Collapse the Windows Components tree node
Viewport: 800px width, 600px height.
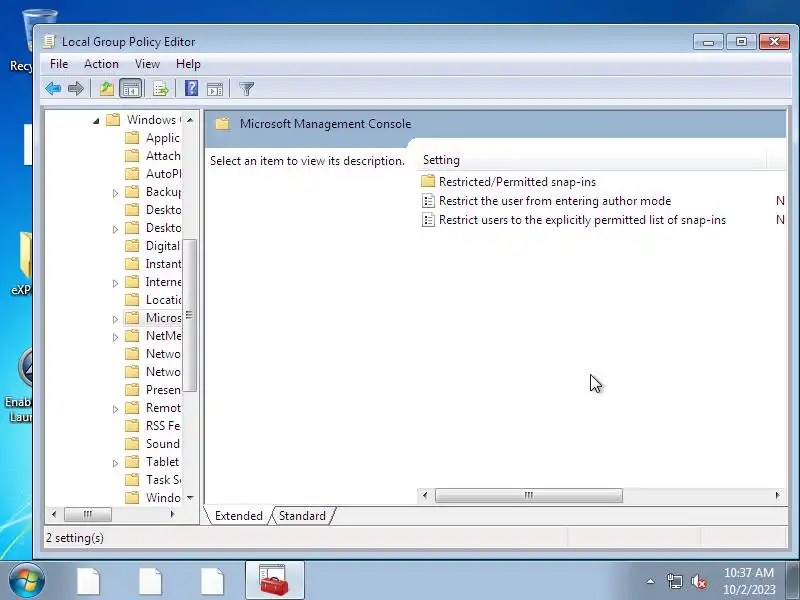(x=96, y=121)
